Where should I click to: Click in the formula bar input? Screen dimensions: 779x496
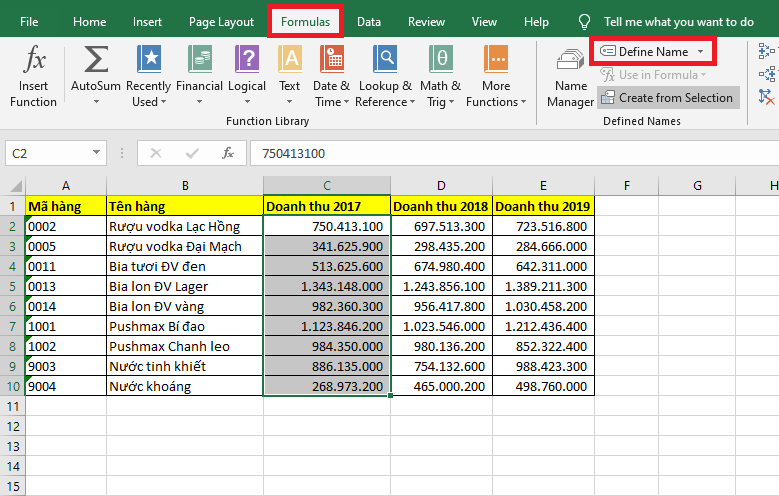coord(500,154)
